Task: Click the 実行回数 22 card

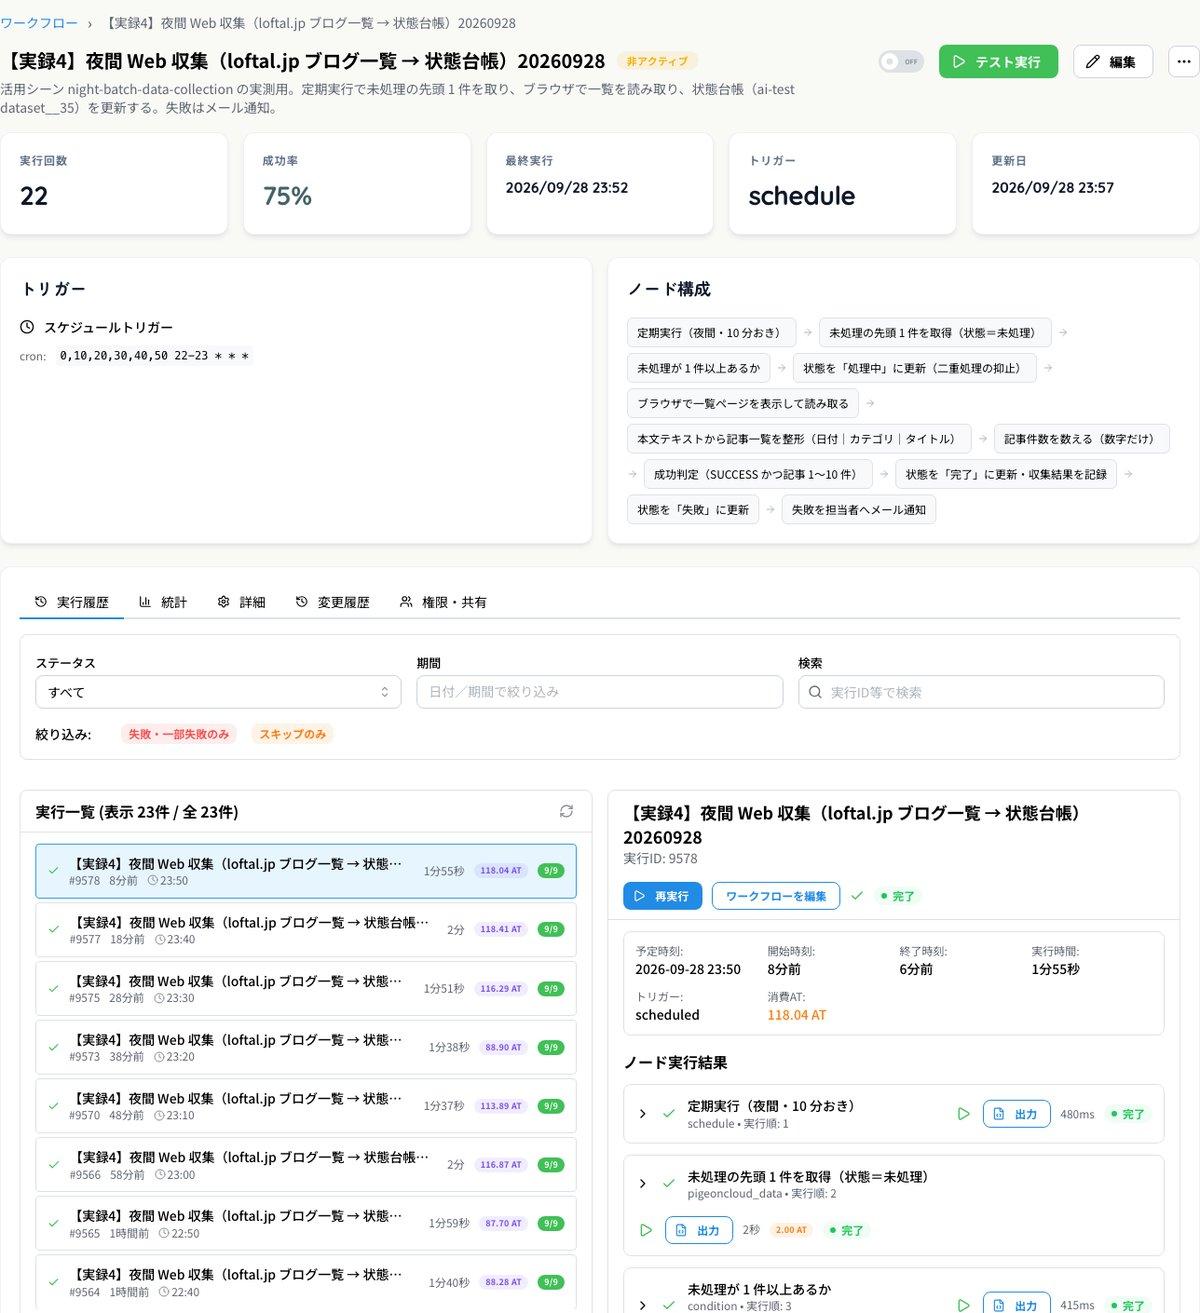Action: [114, 184]
